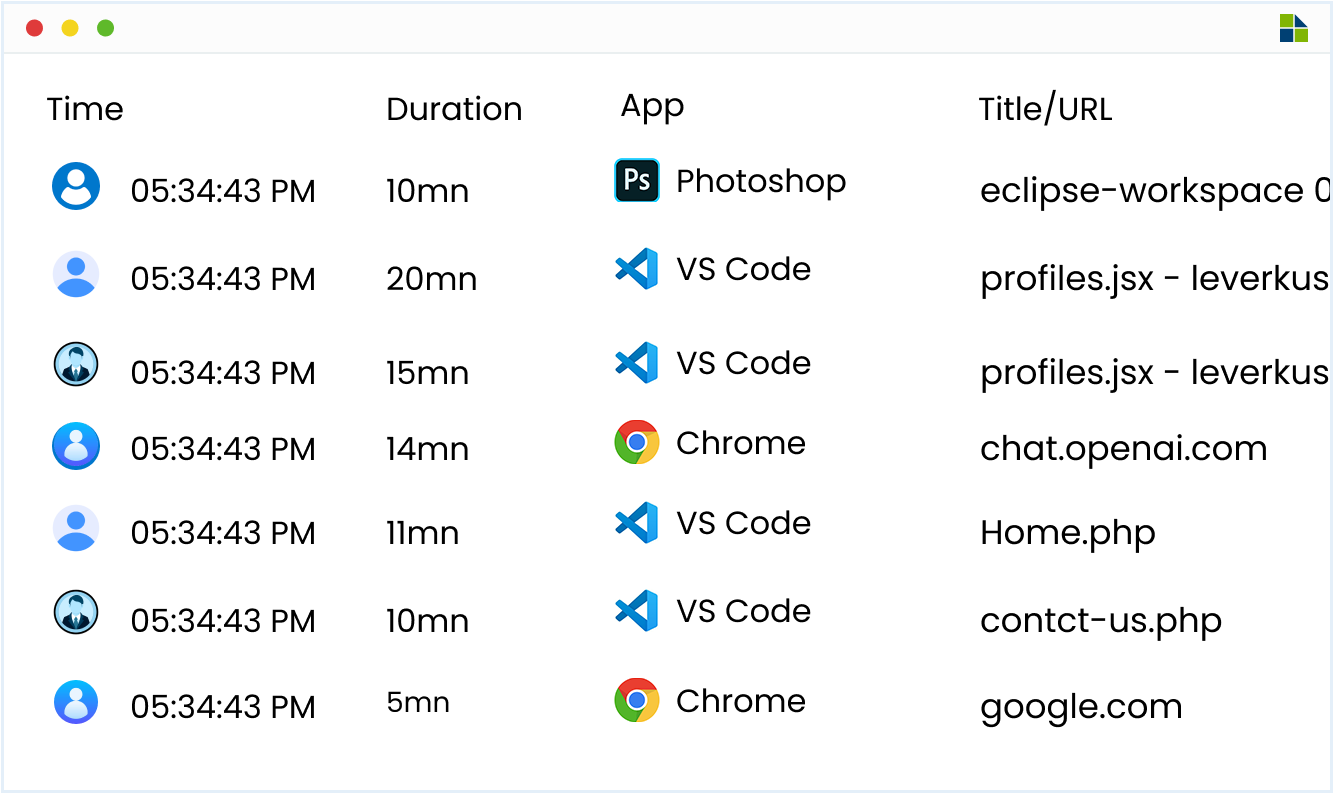Click the Chrome icon in the google.com row
Screen dimensions: 1333x793
coord(636,700)
